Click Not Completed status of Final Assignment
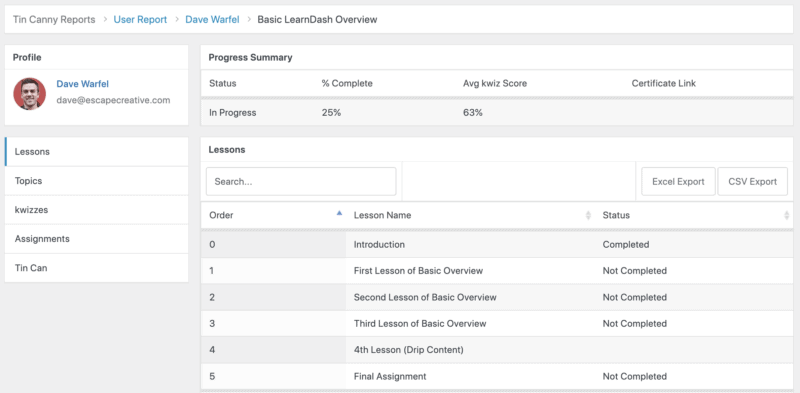The width and height of the screenshot is (800, 393). click(635, 376)
